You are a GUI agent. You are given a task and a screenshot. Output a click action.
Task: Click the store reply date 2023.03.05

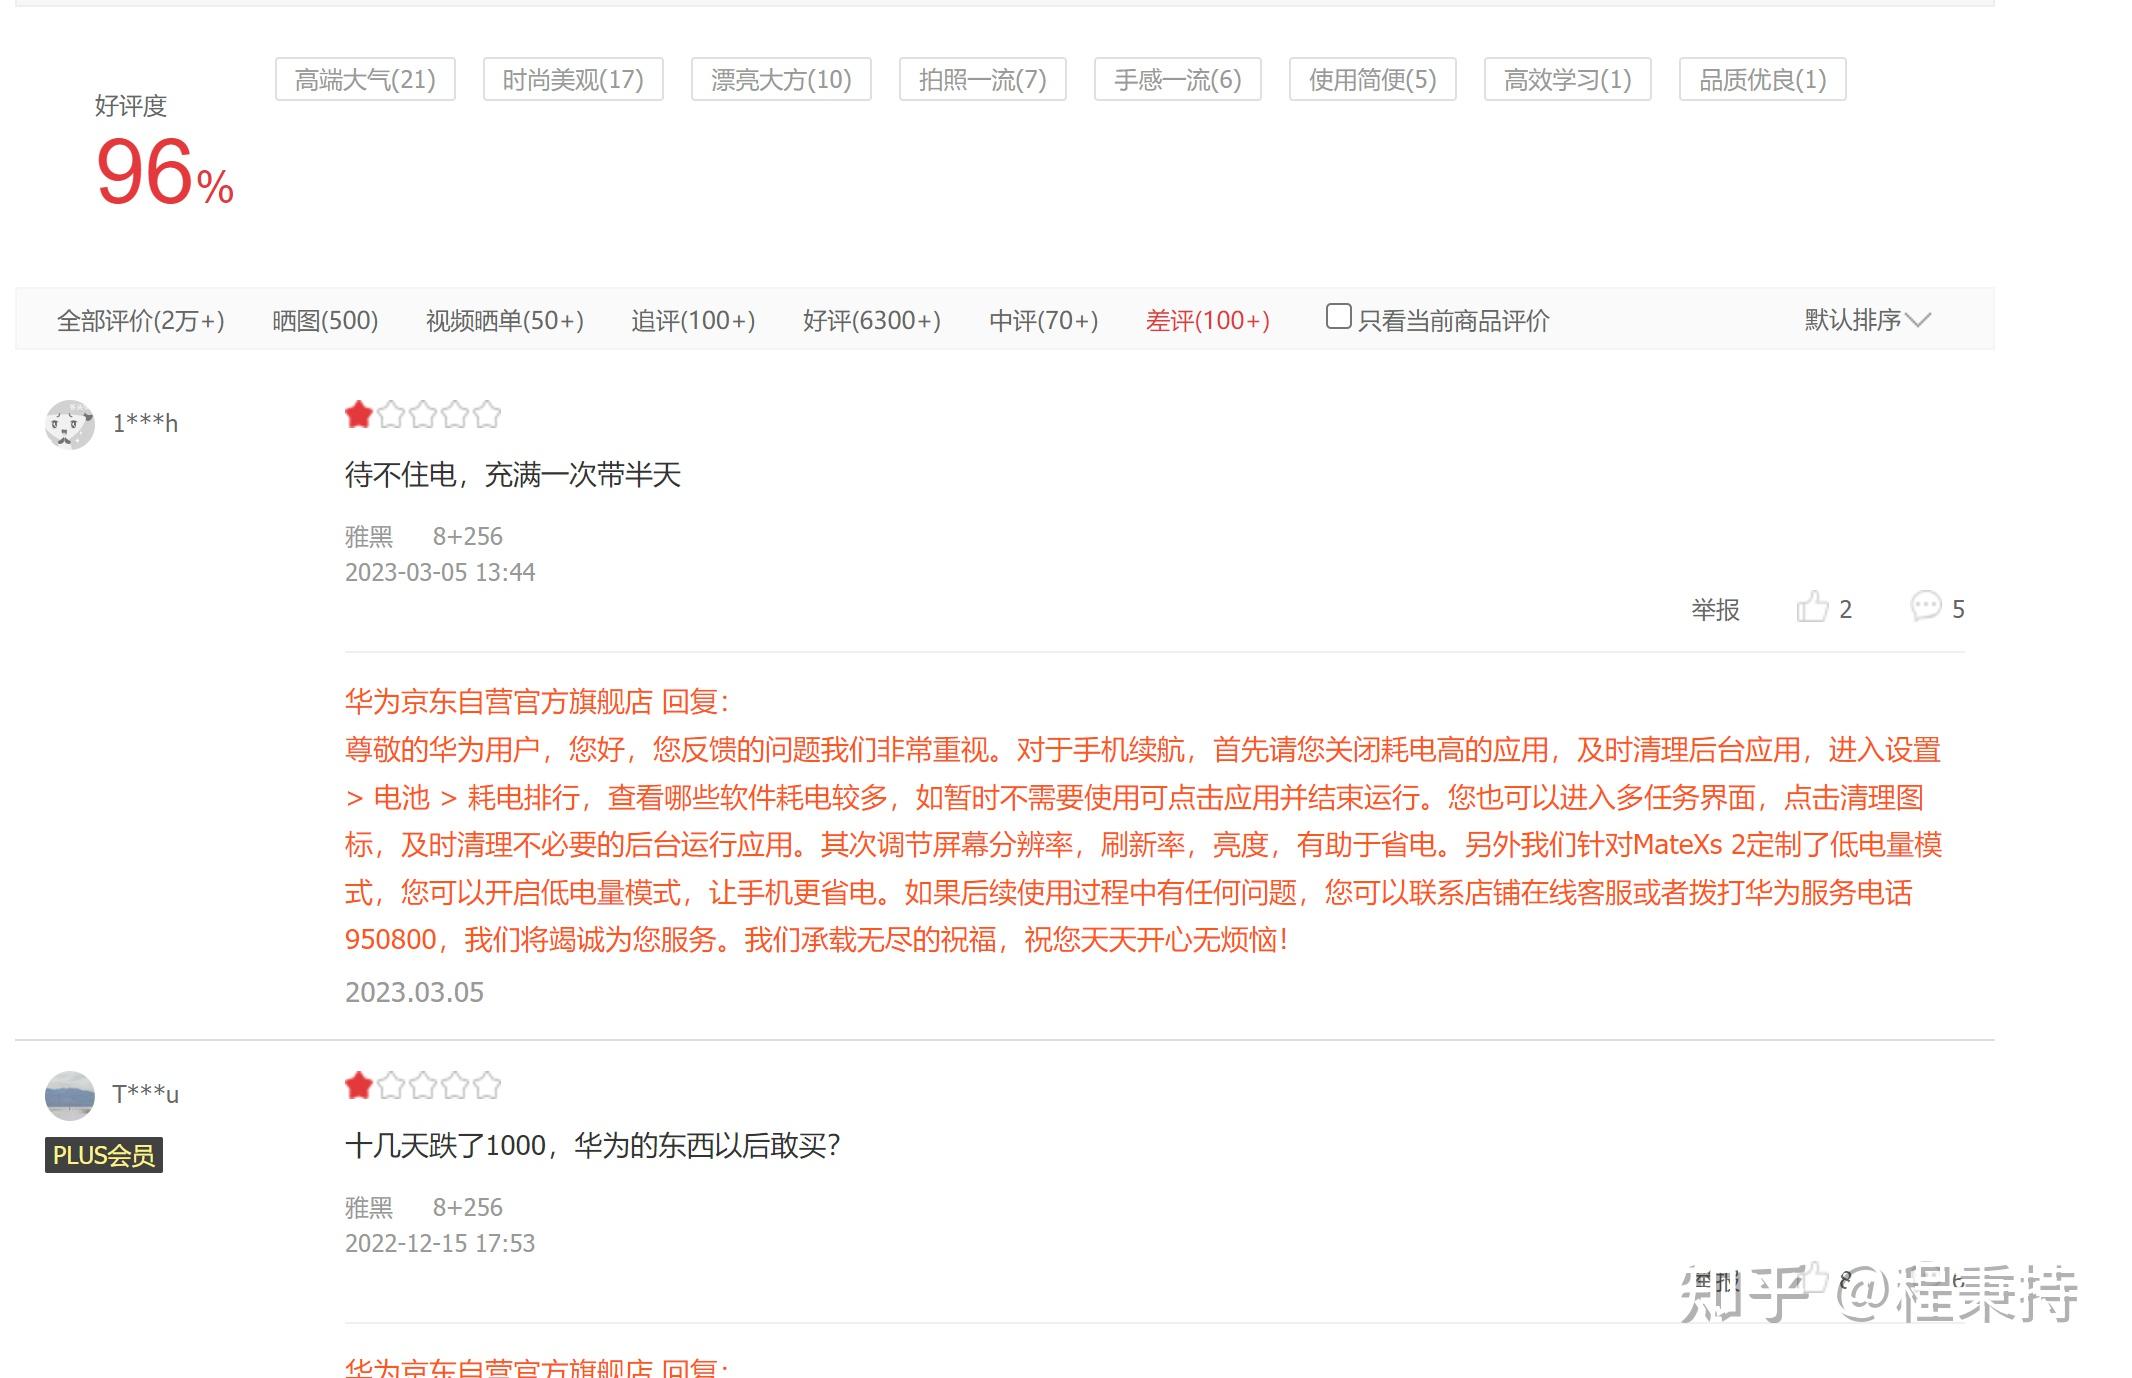pyautogui.click(x=414, y=992)
